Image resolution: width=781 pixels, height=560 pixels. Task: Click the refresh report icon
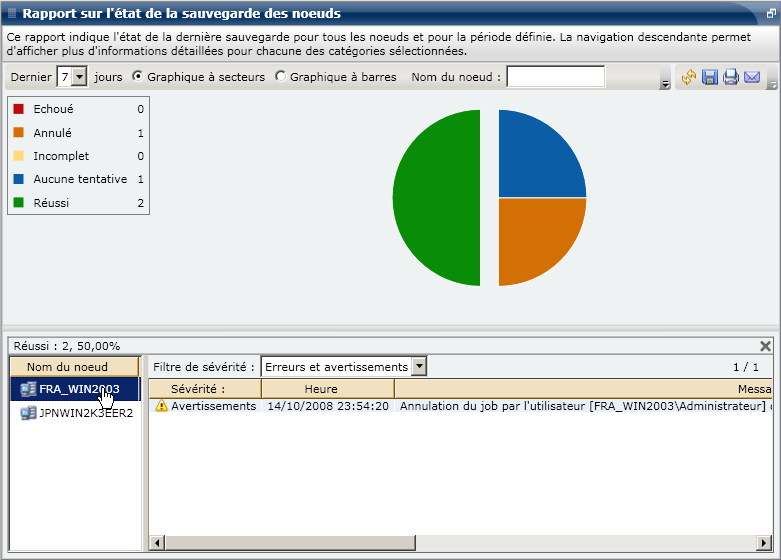(688, 77)
